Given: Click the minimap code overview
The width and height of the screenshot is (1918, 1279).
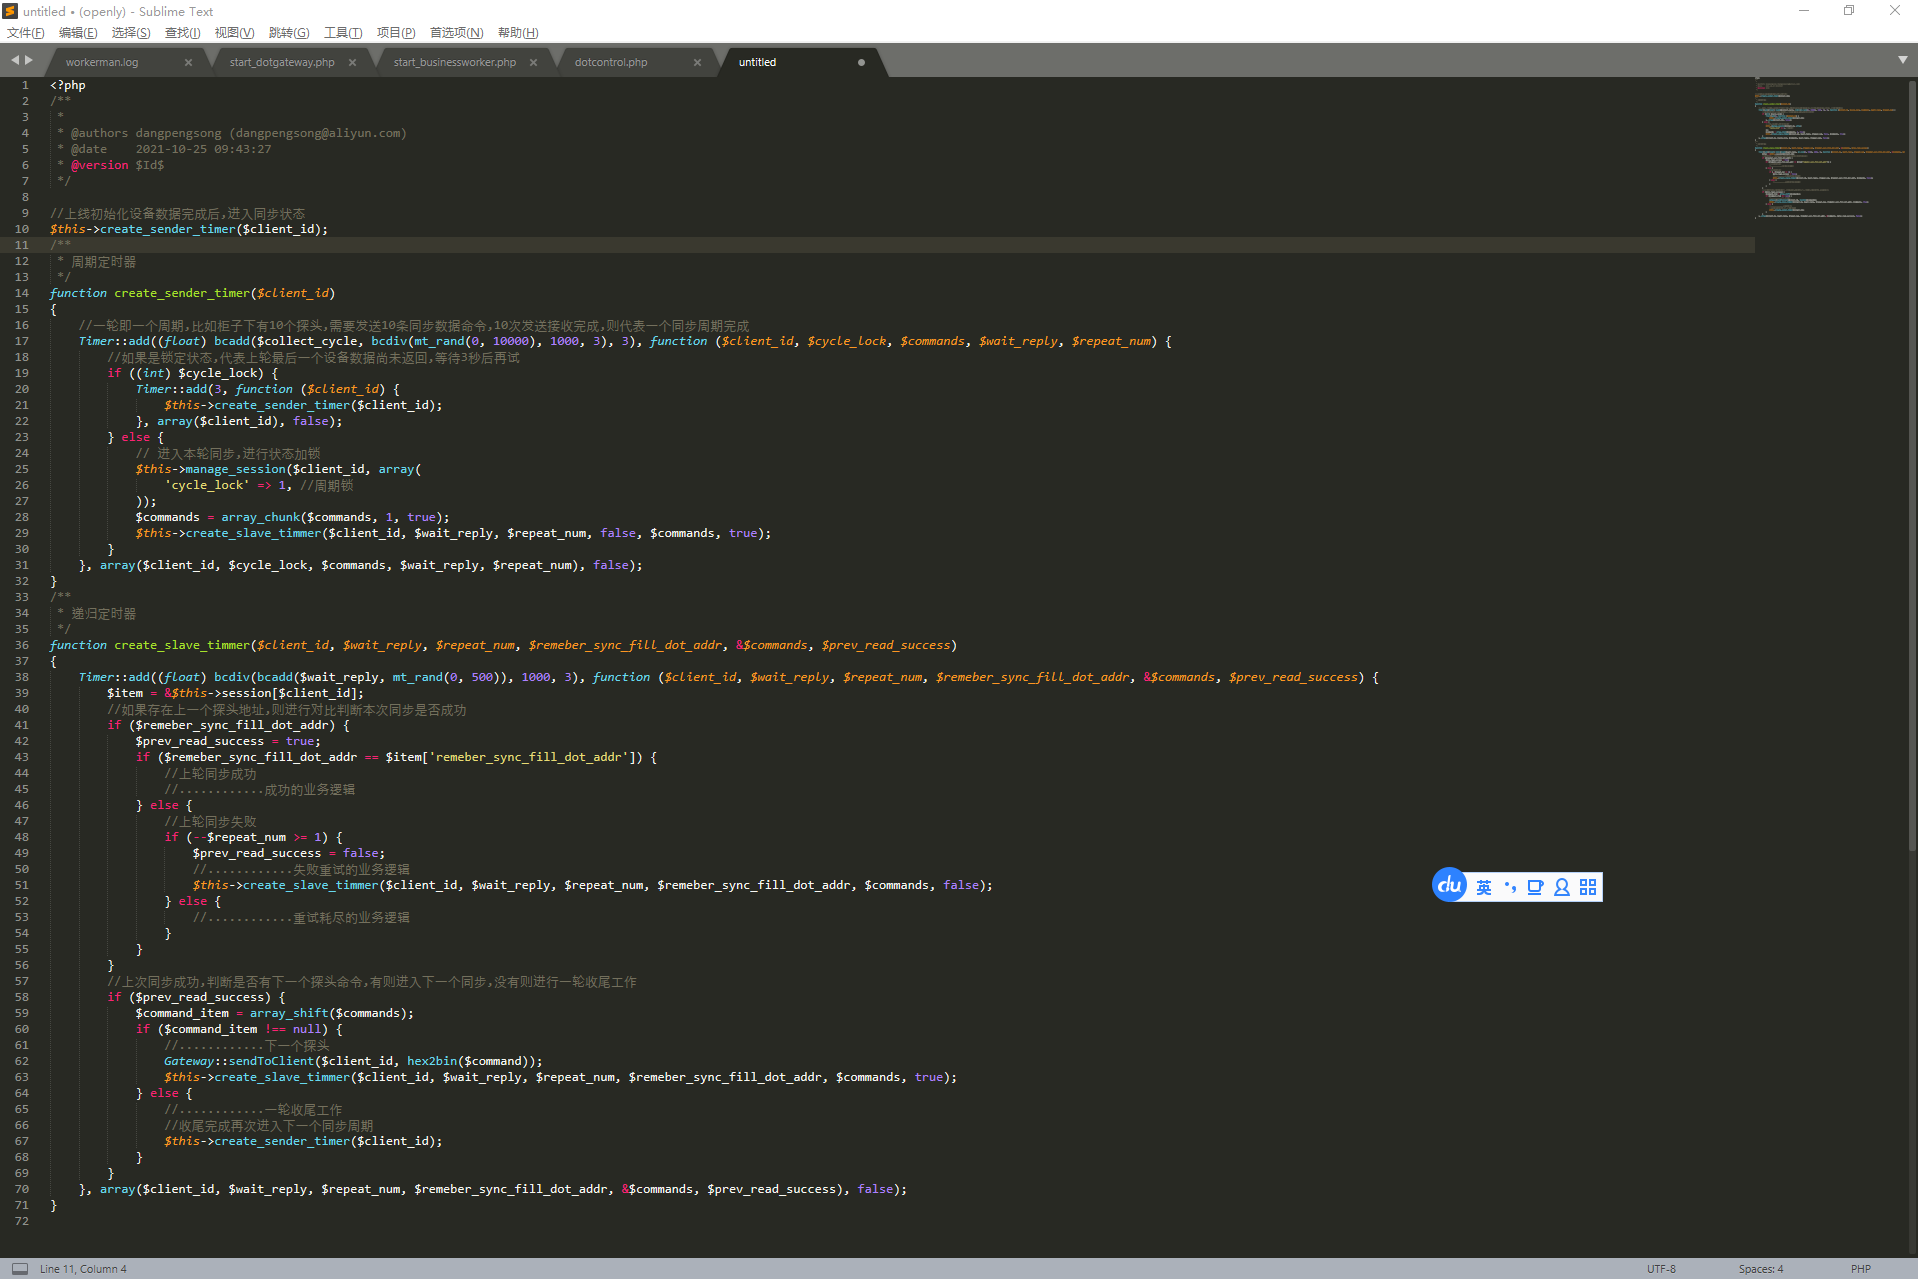Looking at the screenshot, I should [x=1828, y=149].
